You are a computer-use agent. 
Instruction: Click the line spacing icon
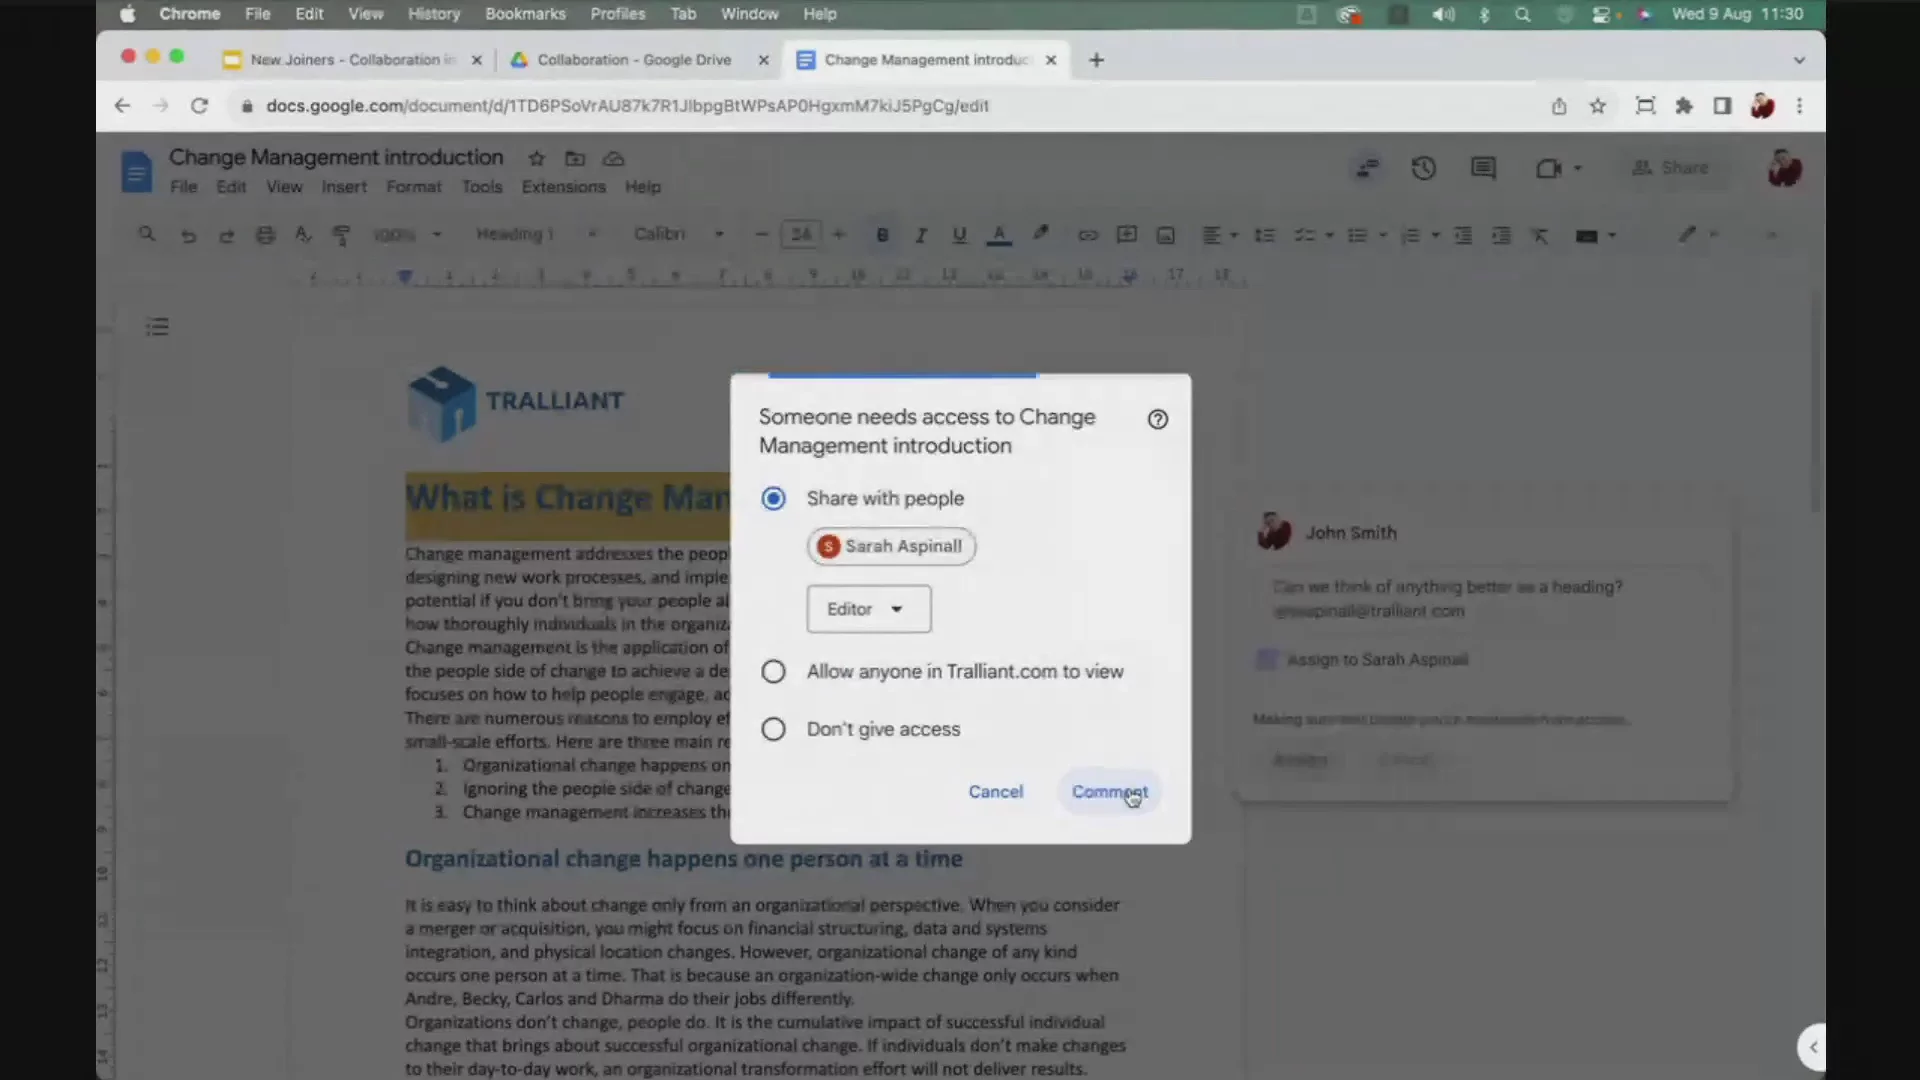click(x=1265, y=235)
